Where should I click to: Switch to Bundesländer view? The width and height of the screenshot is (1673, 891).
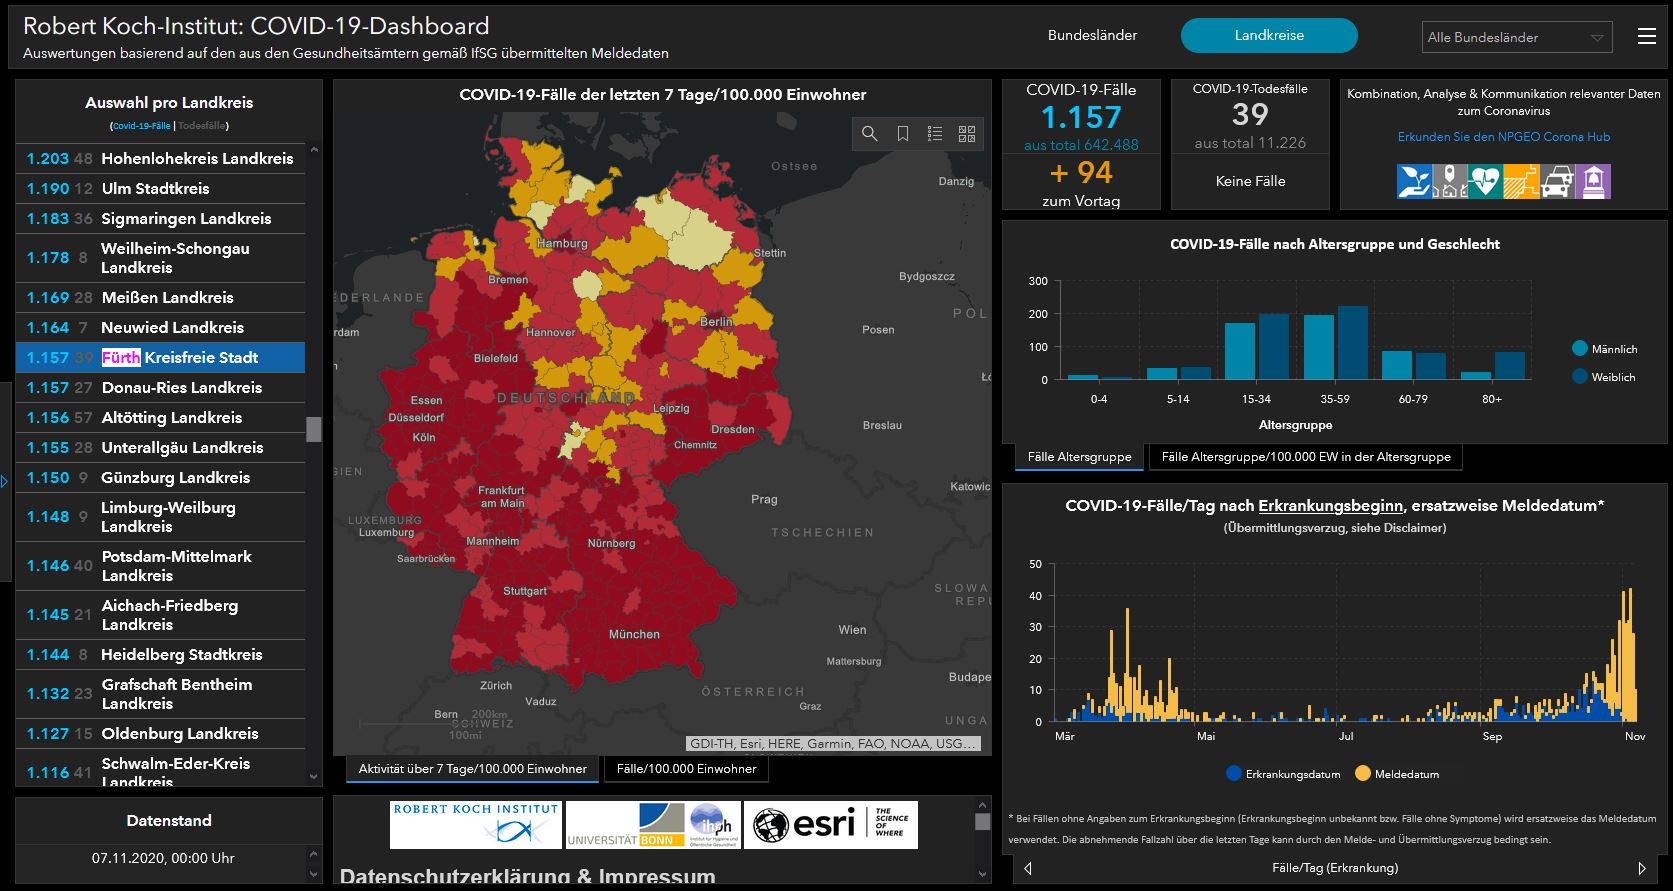pos(1092,35)
